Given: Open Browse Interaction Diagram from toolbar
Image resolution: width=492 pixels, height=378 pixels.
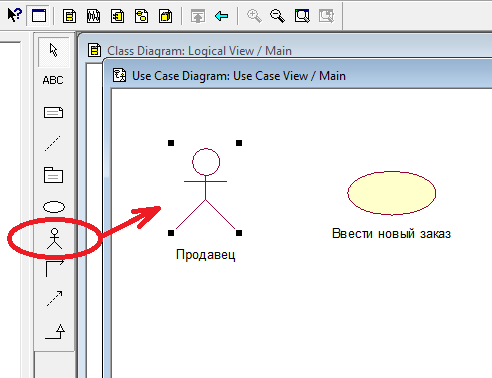Looking at the screenshot, I should tap(93, 16).
